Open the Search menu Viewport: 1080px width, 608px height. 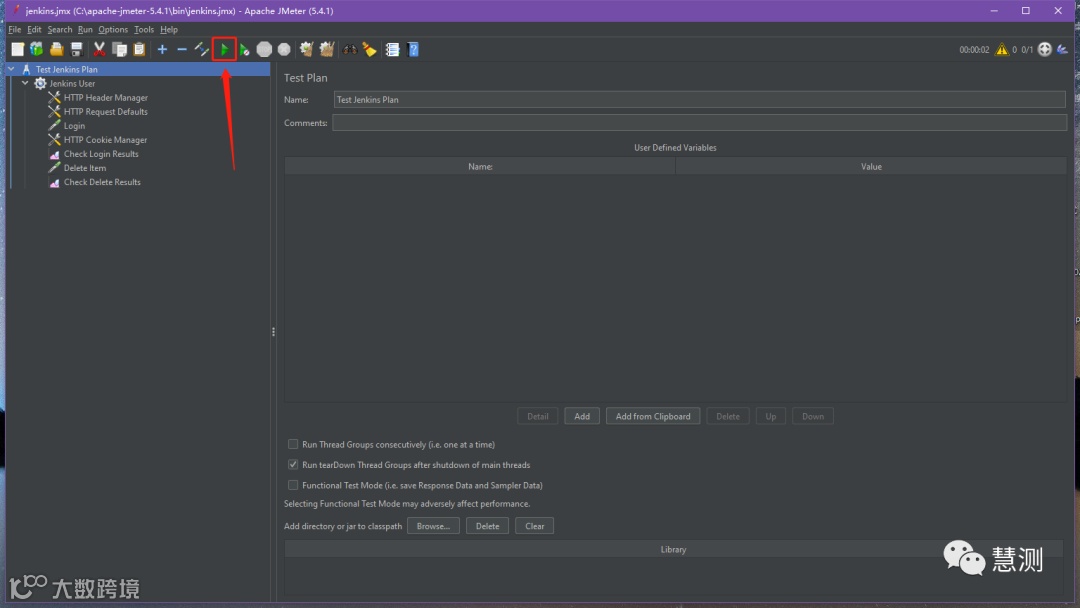click(60, 30)
